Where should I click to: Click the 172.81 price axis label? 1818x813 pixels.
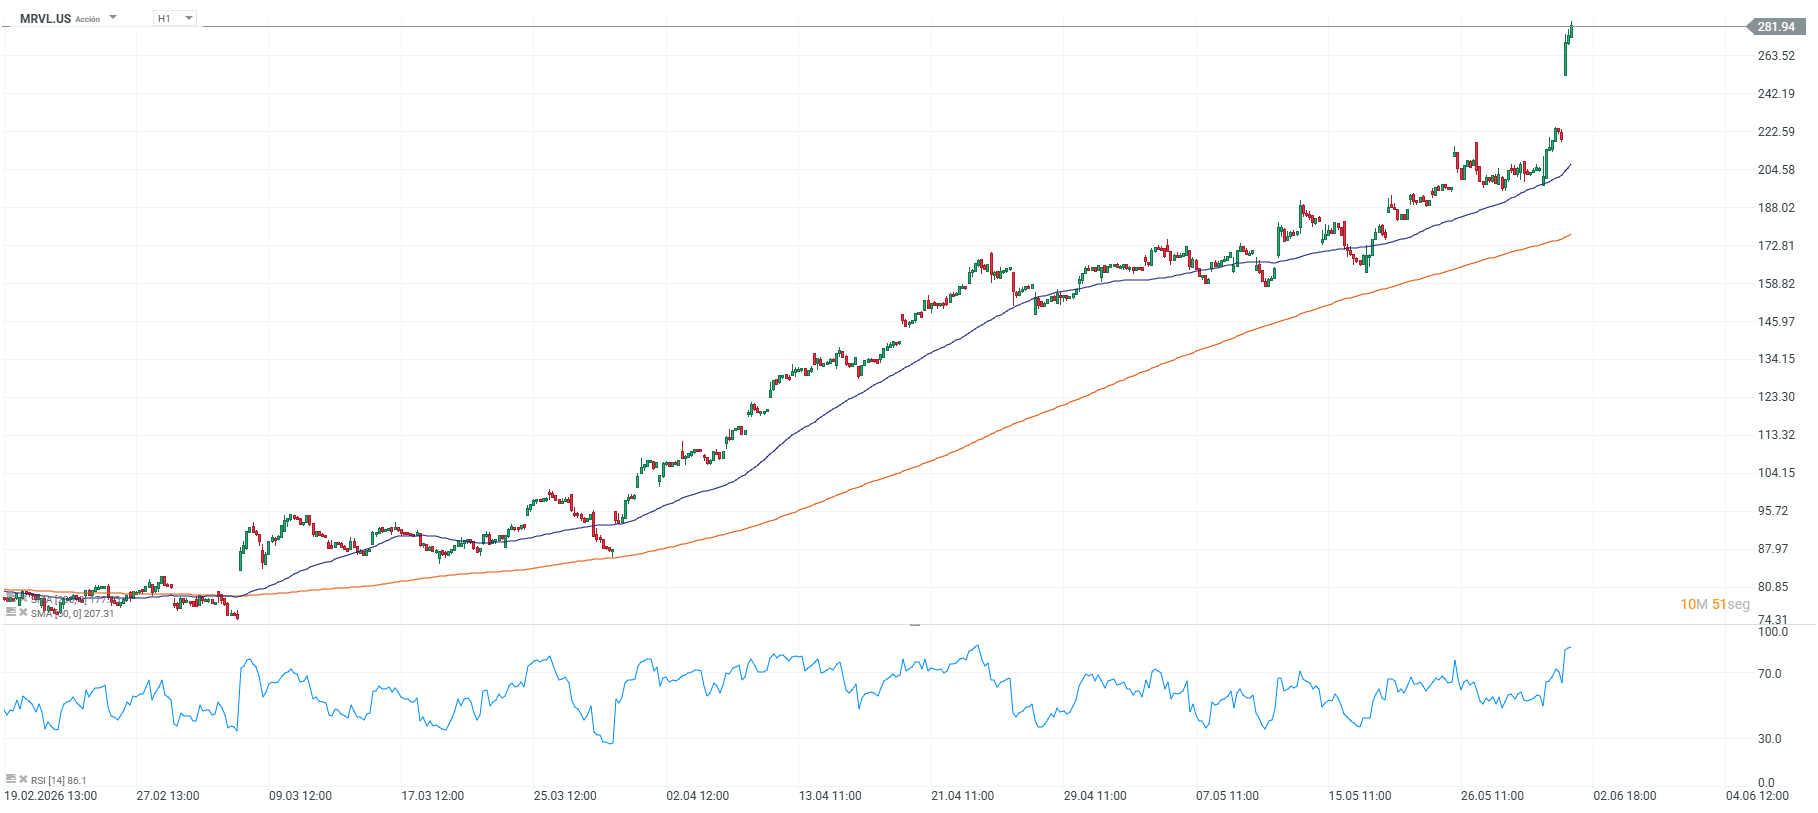1776,246
